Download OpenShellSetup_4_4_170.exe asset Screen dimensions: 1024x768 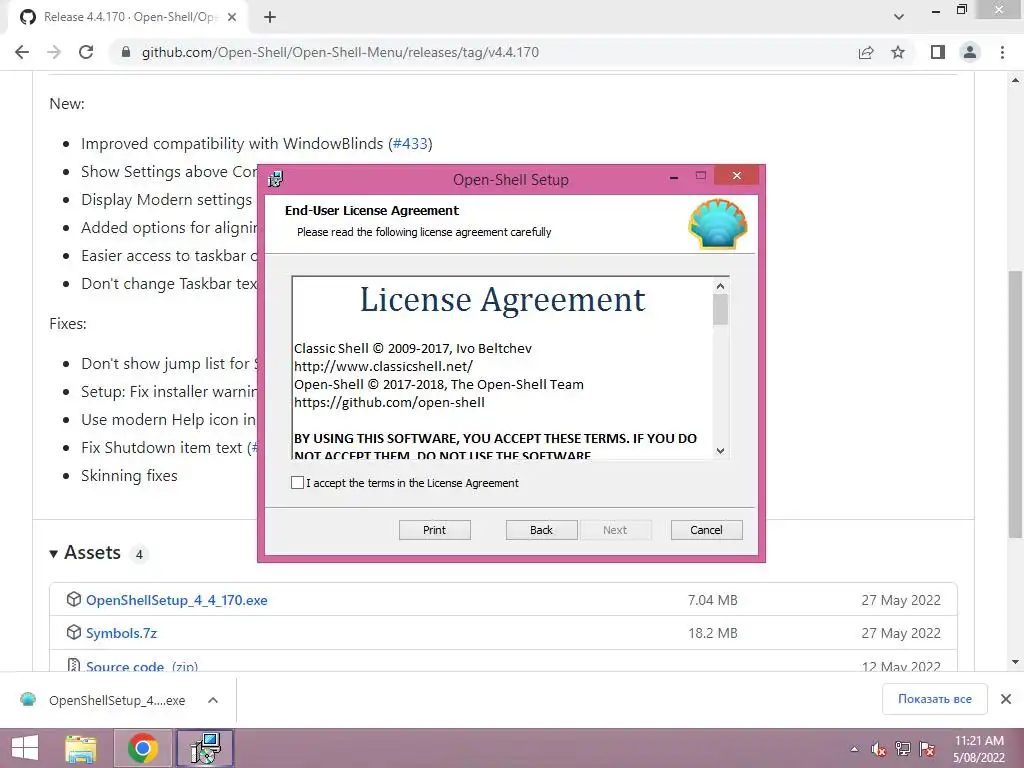(176, 600)
